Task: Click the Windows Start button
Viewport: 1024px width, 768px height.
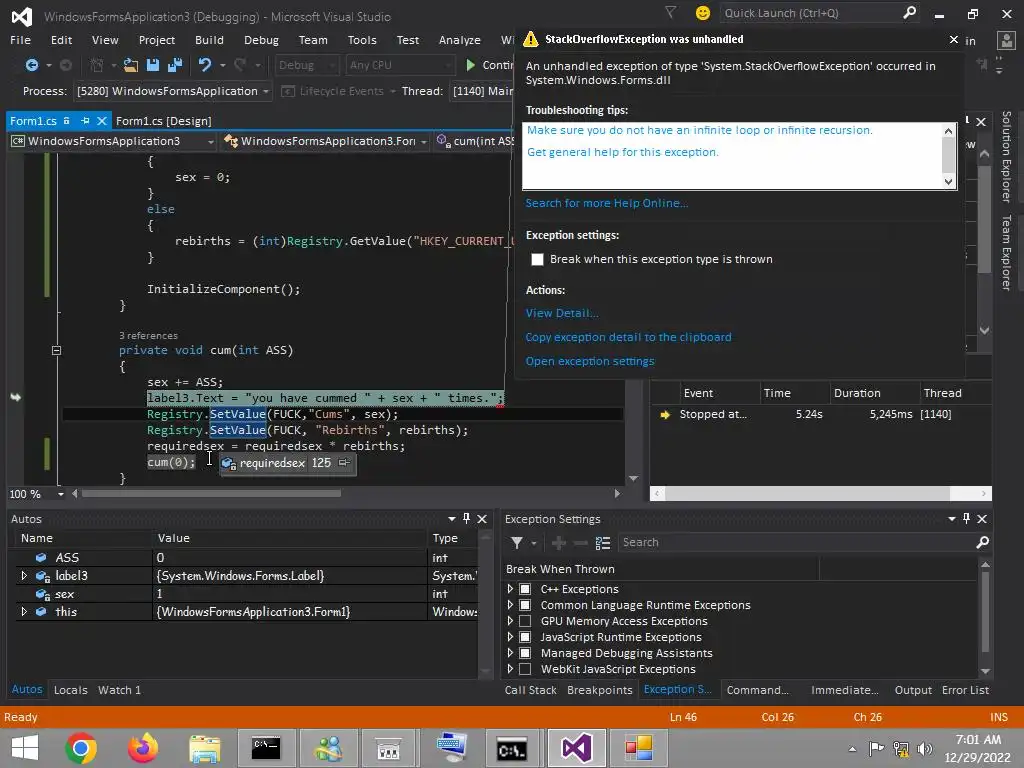Action: coord(25,748)
